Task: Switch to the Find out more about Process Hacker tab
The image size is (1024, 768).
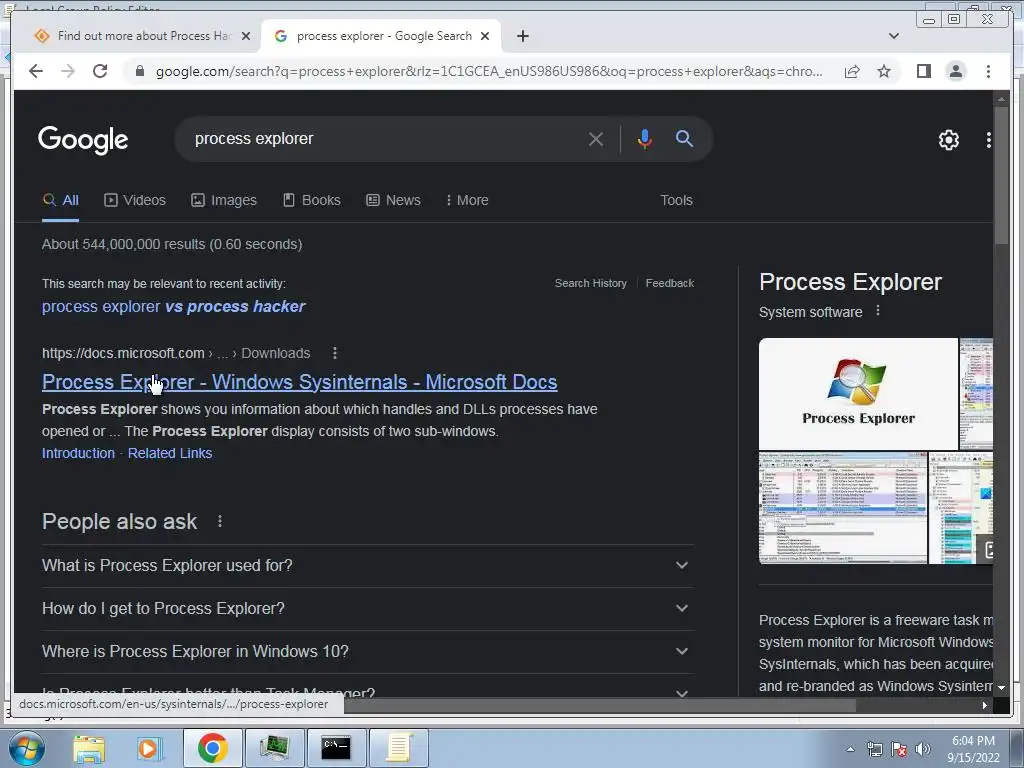Action: coord(144,36)
